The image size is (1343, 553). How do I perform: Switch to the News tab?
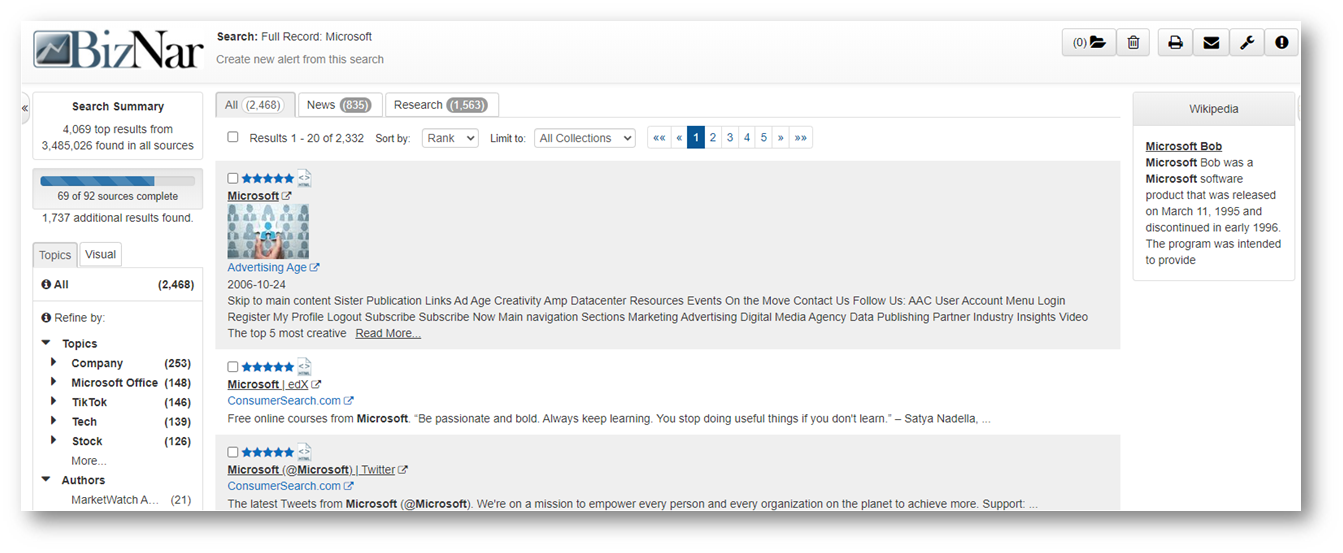pos(339,105)
